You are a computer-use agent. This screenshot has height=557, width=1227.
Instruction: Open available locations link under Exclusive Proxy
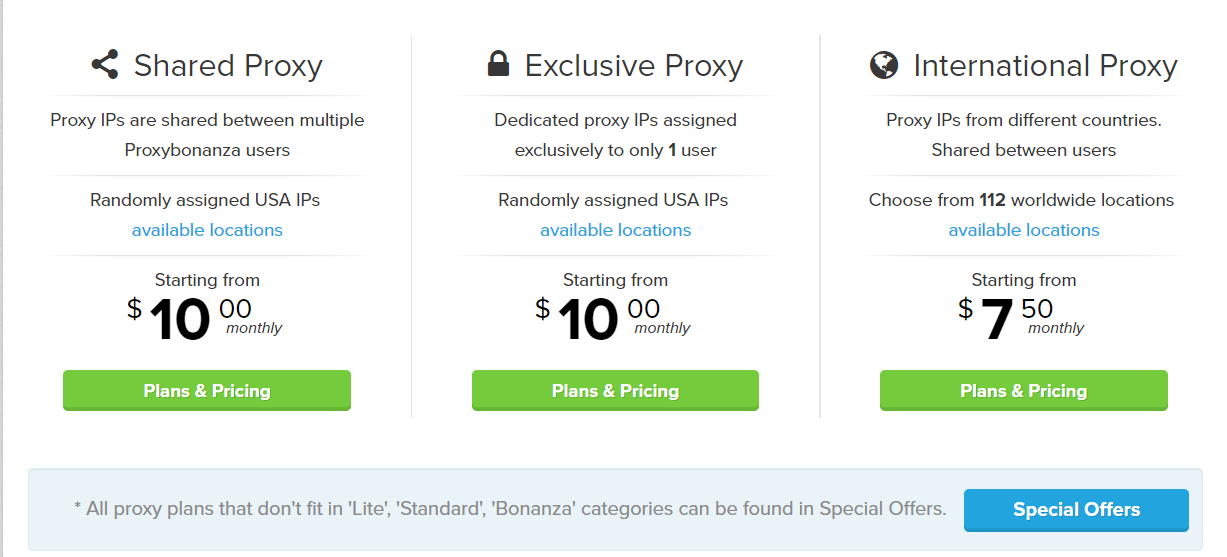tap(615, 230)
